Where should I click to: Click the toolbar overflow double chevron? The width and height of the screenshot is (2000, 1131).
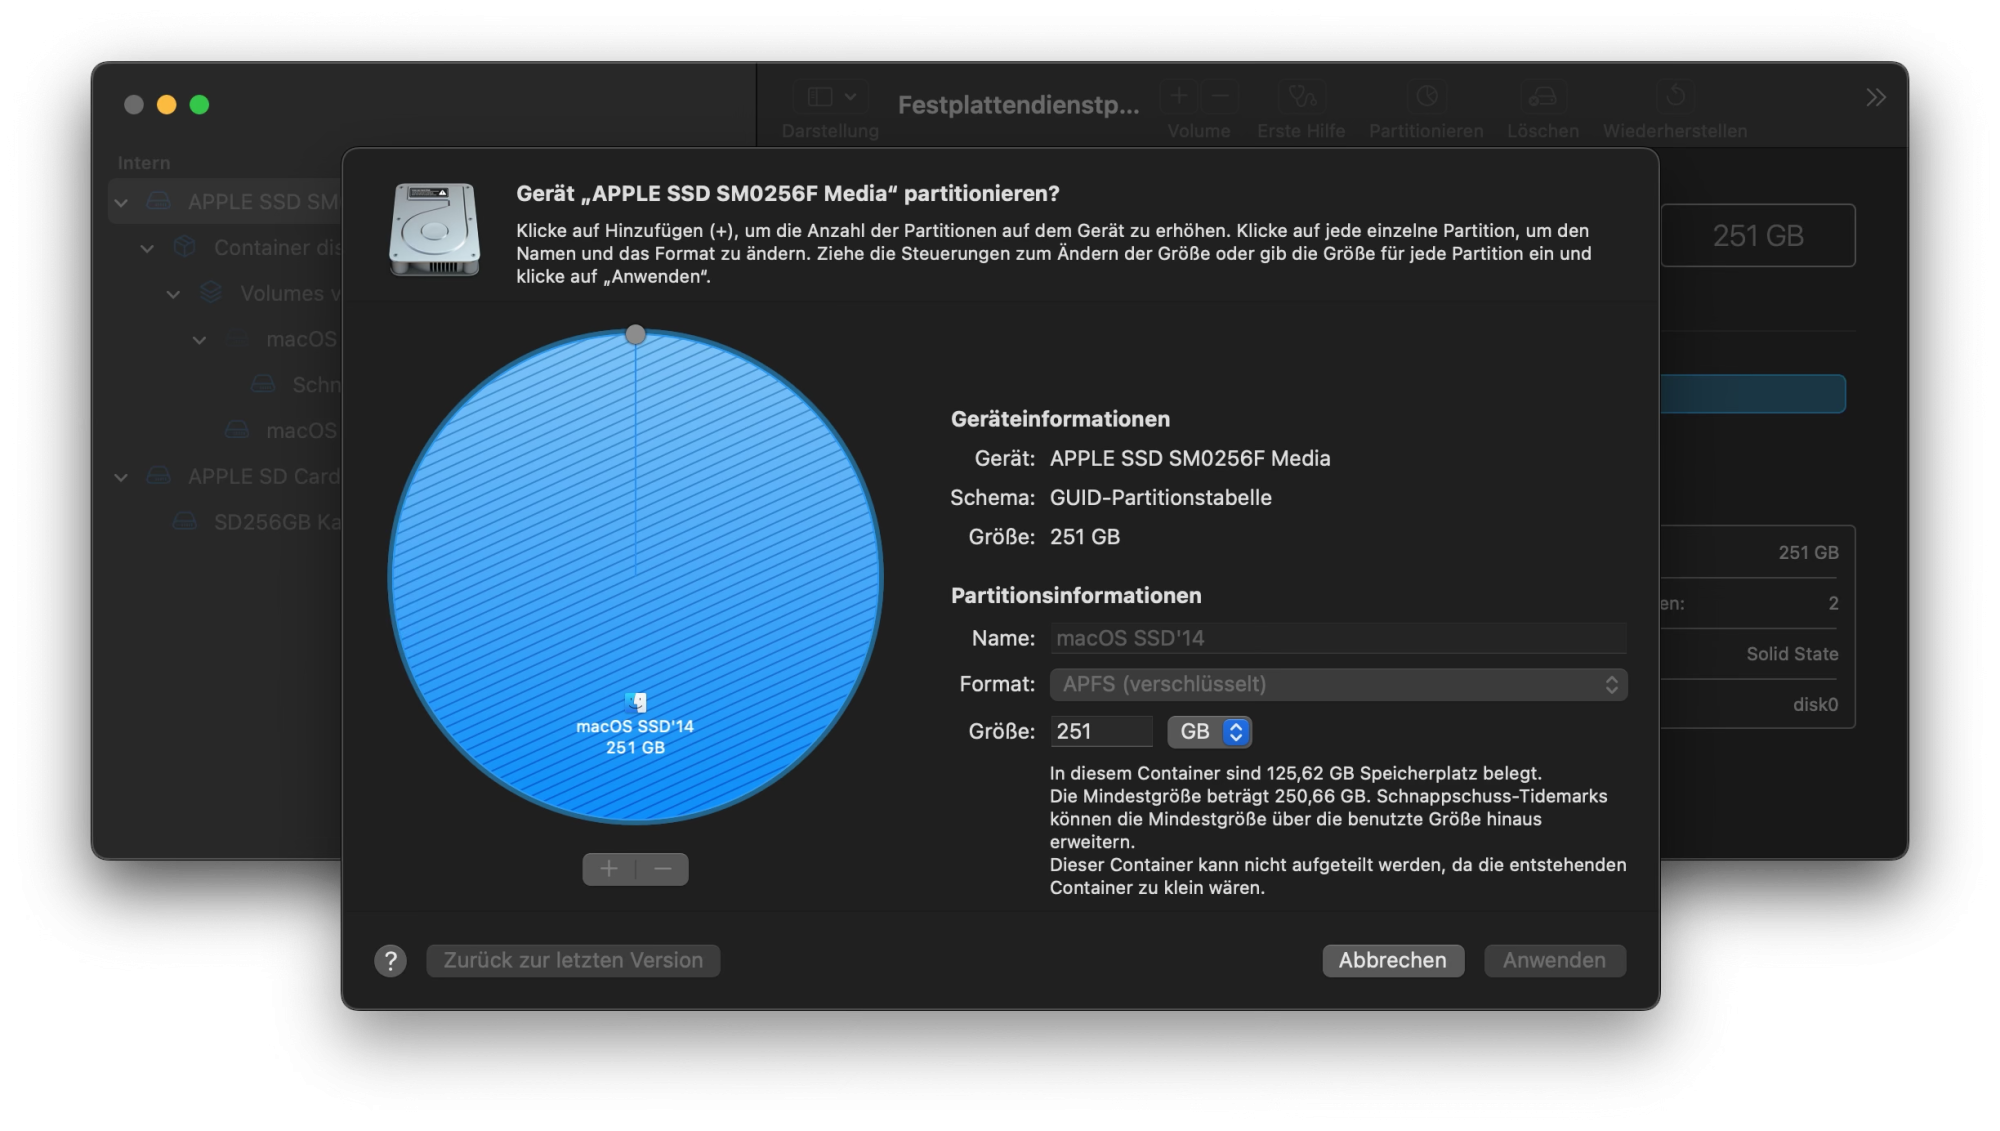click(1875, 97)
